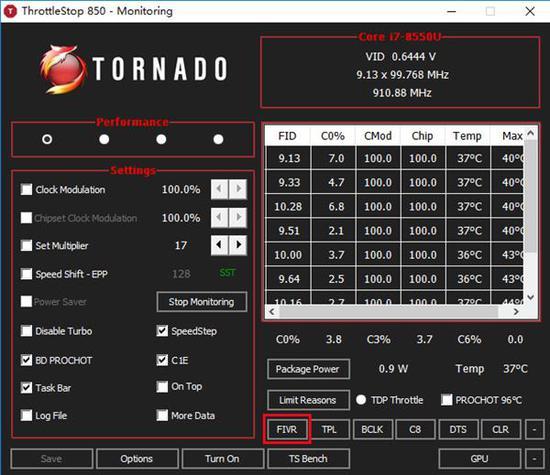Select the third Performance profile radio button
This screenshot has height=475, width=550.
pos(161,139)
